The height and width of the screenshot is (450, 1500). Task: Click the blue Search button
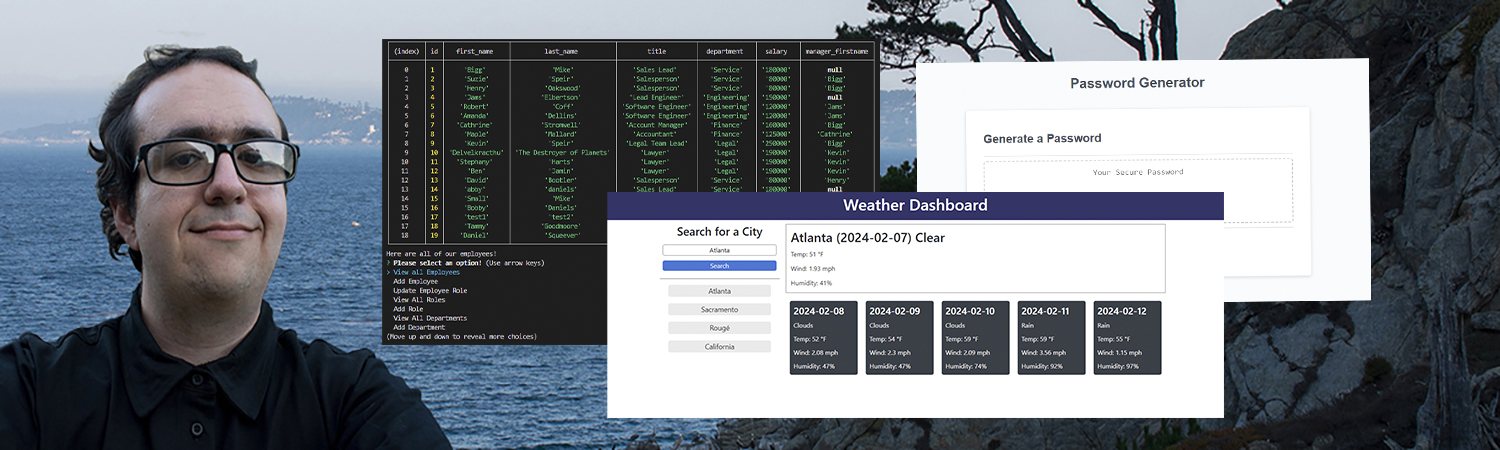[719, 266]
